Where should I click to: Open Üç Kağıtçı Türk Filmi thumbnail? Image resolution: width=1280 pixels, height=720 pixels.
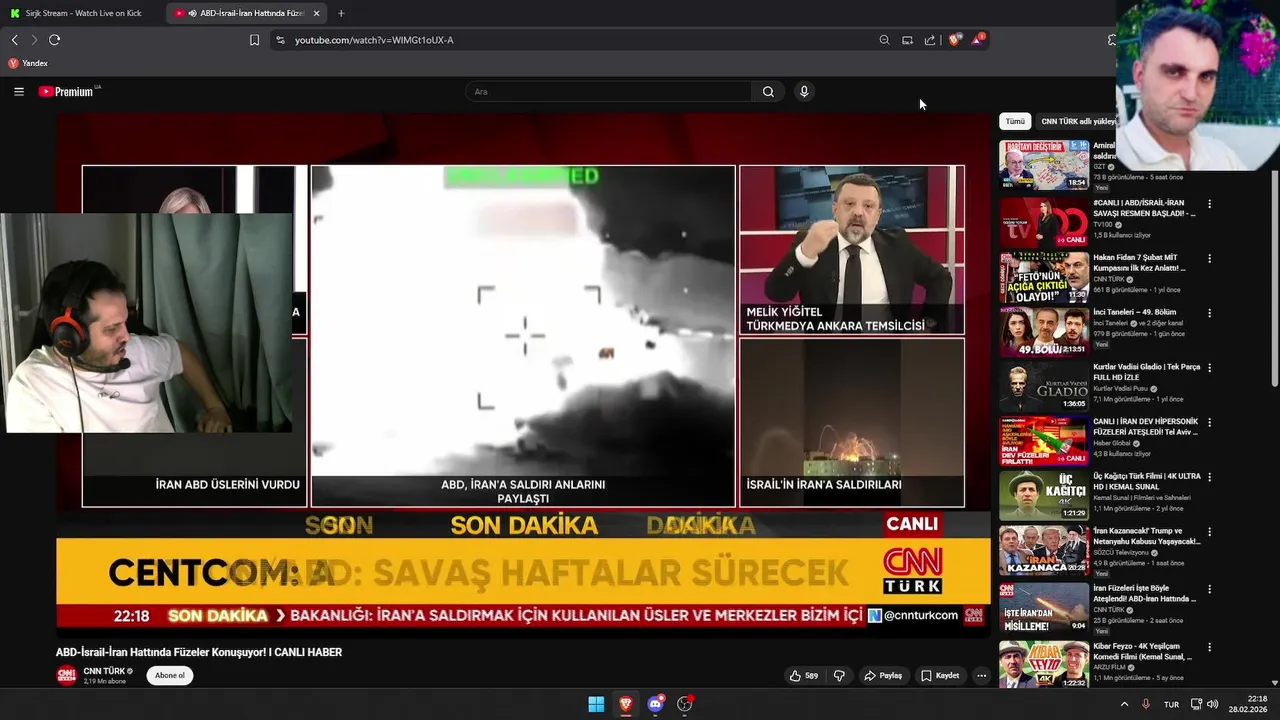coord(1044,495)
